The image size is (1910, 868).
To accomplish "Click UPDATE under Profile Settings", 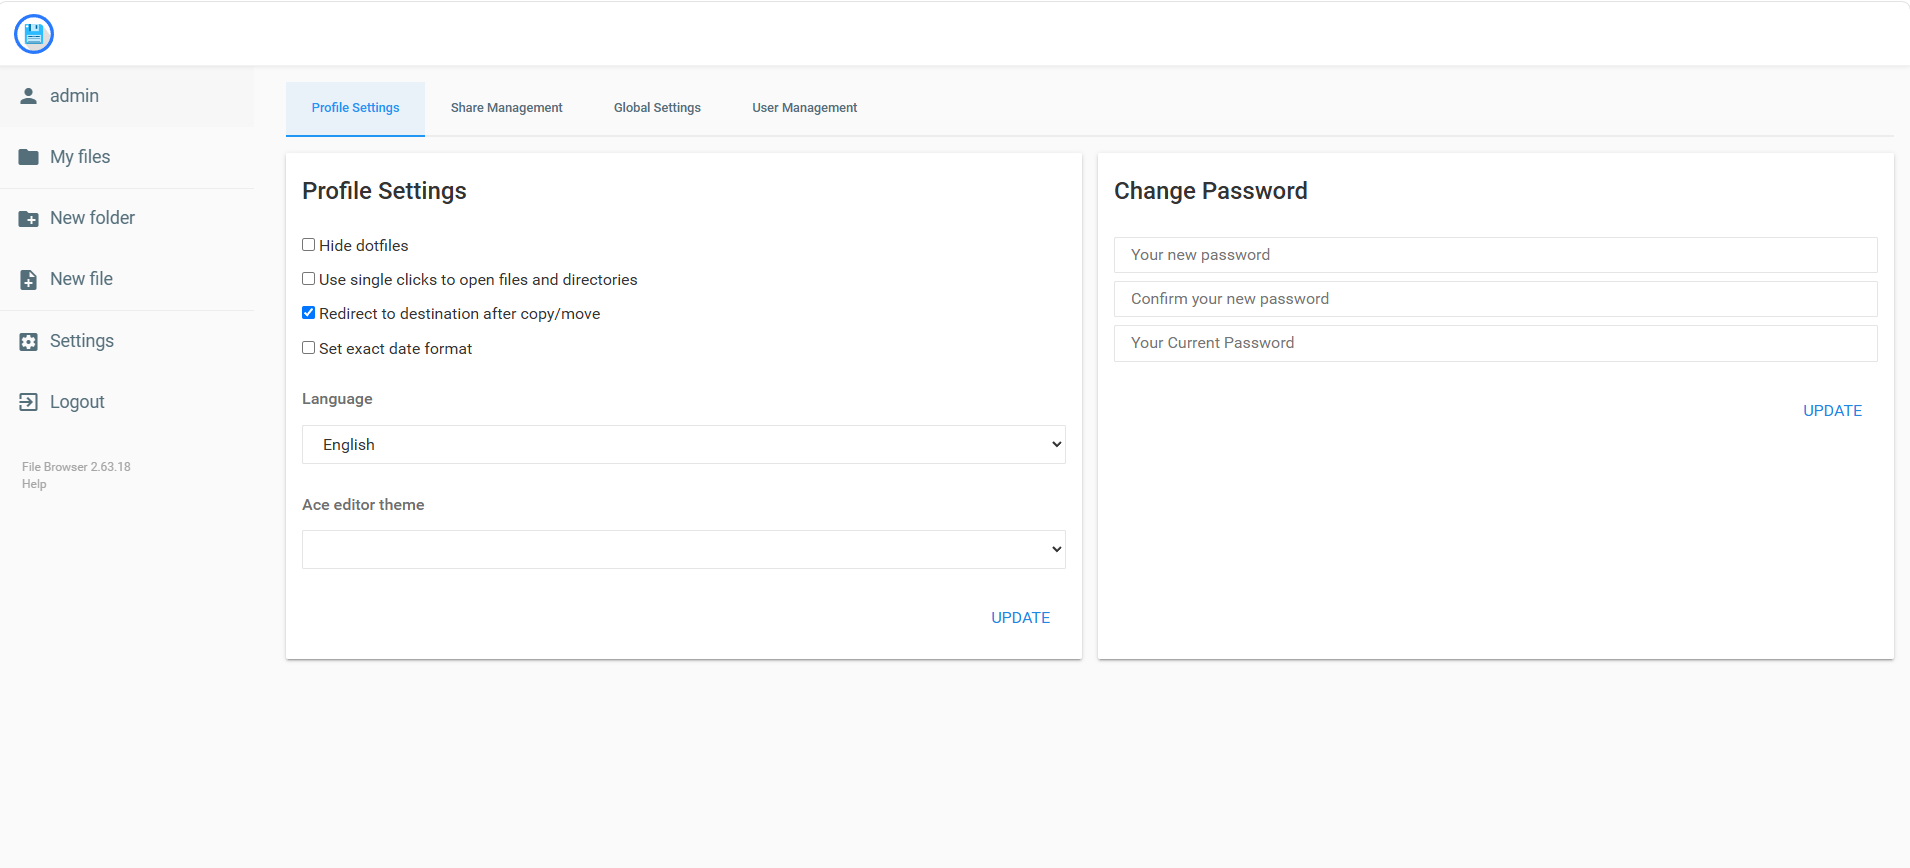I will 1021,618.
